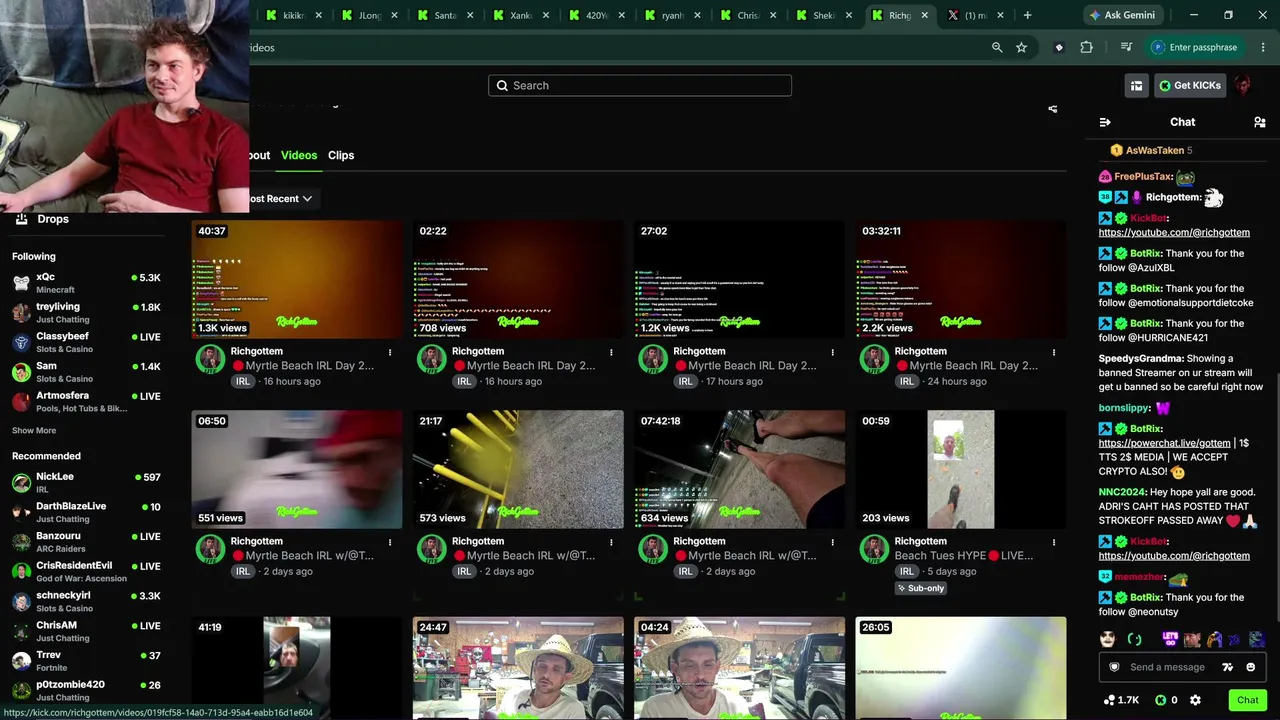Open the Kick dashboard panel icon

[1136, 86]
